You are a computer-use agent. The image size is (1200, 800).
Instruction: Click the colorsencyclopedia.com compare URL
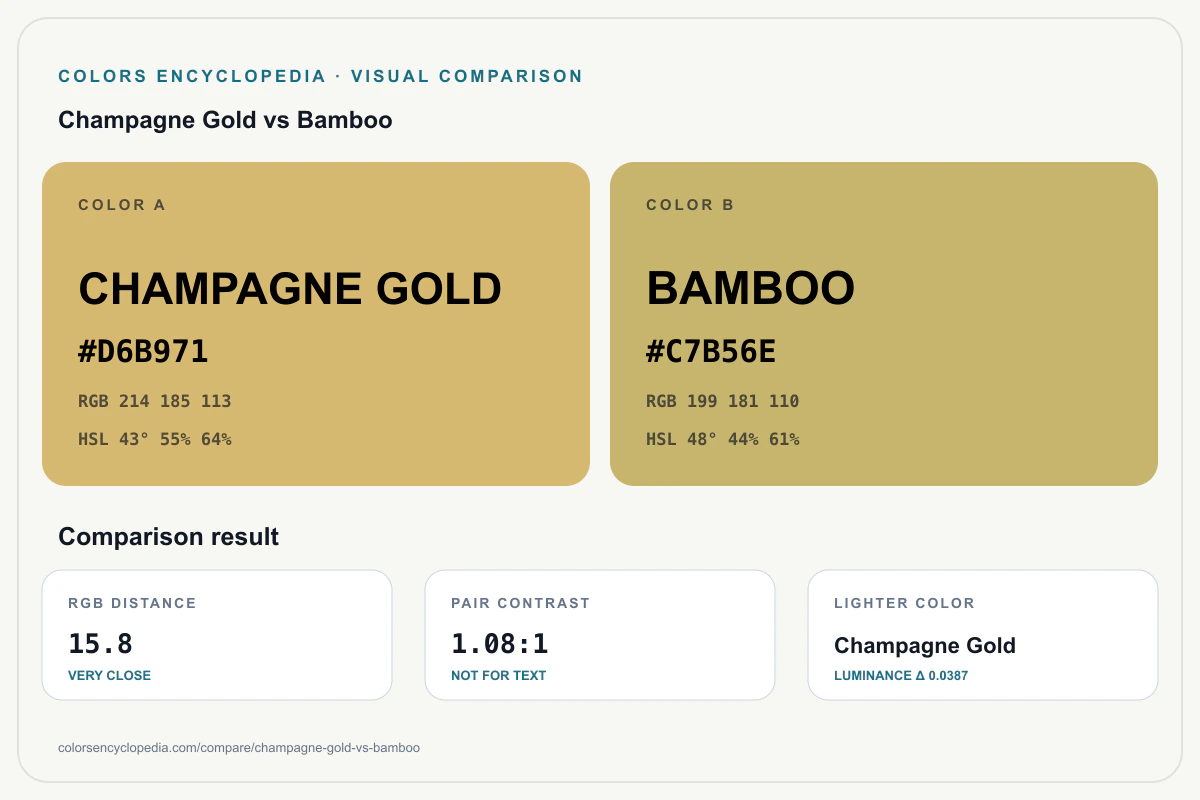tap(239, 747)
